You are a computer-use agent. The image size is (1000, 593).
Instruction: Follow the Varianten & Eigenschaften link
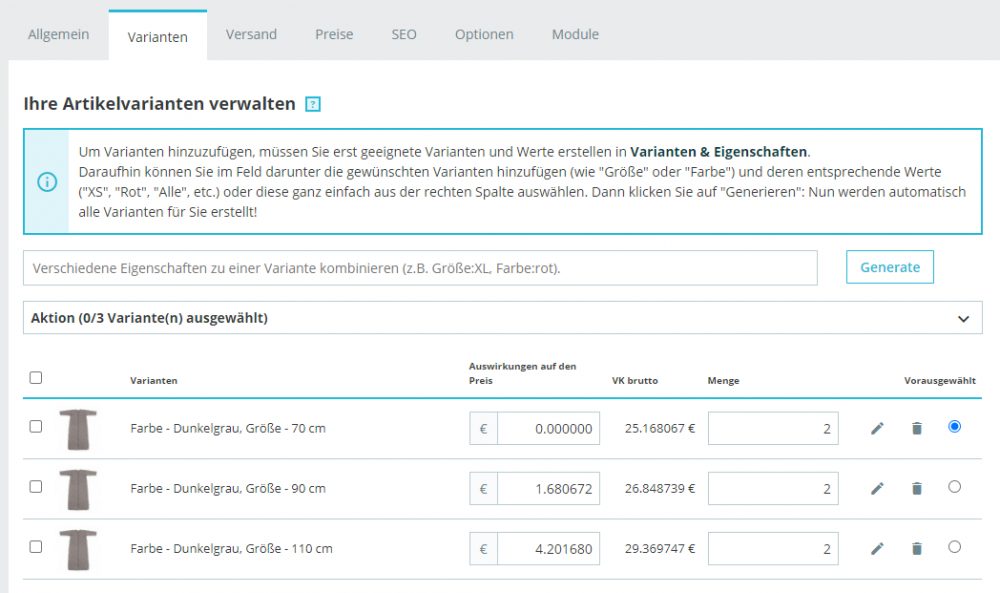tap(718, 152)
